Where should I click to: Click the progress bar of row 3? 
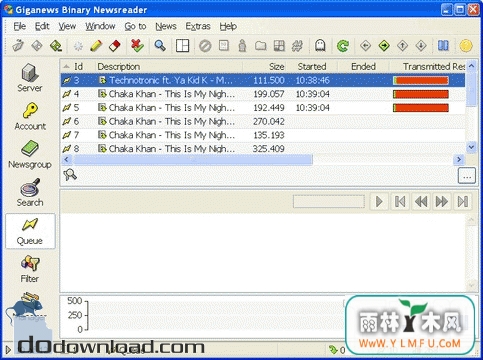421,80
